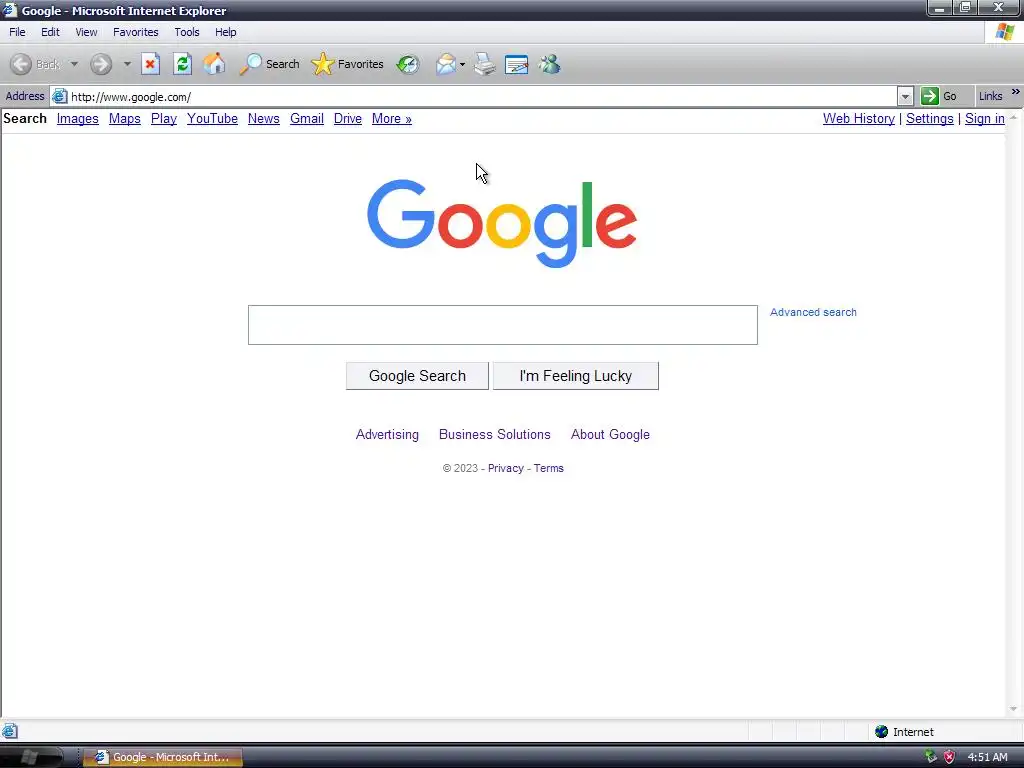Image resolution: width=1024 pixels, height=768 pixels.
Task: Open About Google link
Action: tap(610, 435)
